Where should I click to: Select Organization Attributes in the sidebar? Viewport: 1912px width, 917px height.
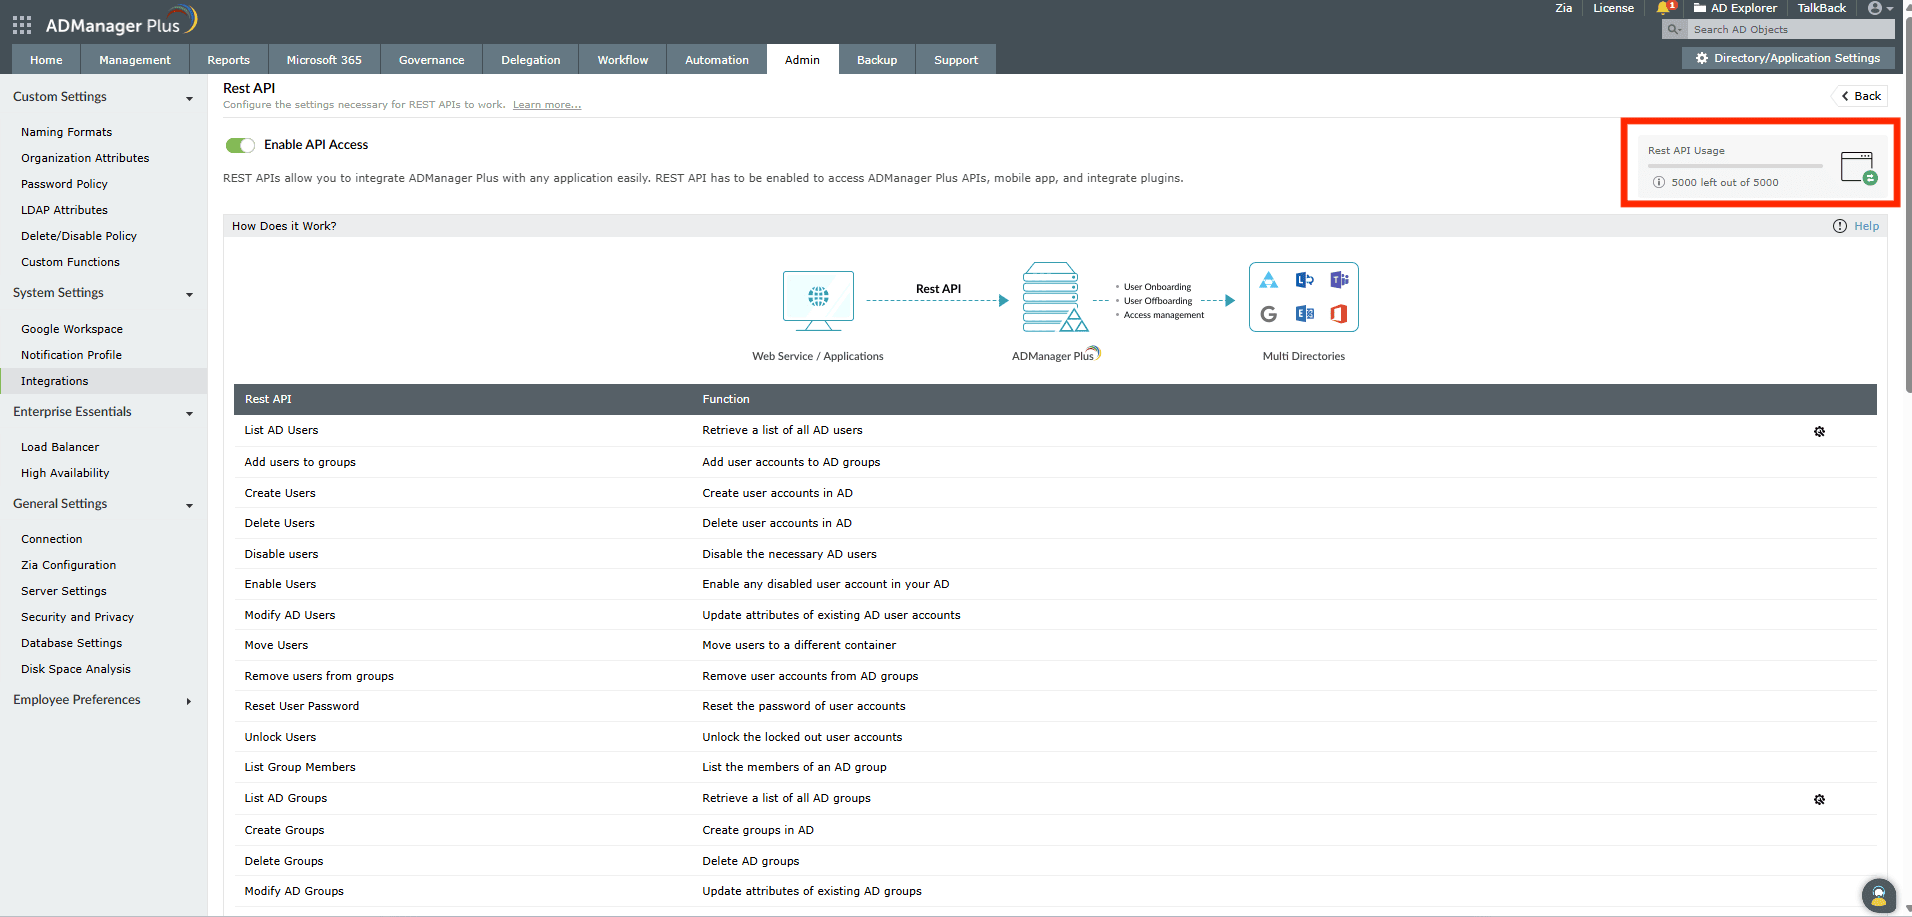click(85, 158)
